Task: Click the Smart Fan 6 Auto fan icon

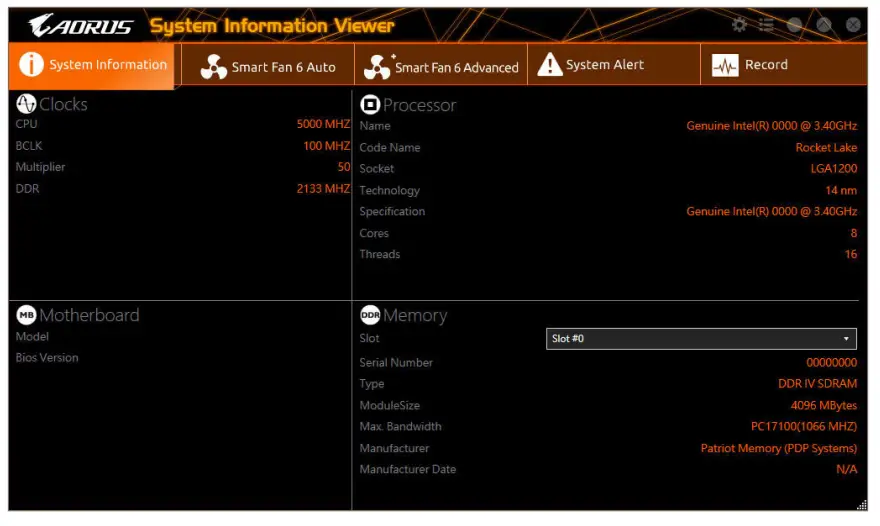Action: pos(213,67)
